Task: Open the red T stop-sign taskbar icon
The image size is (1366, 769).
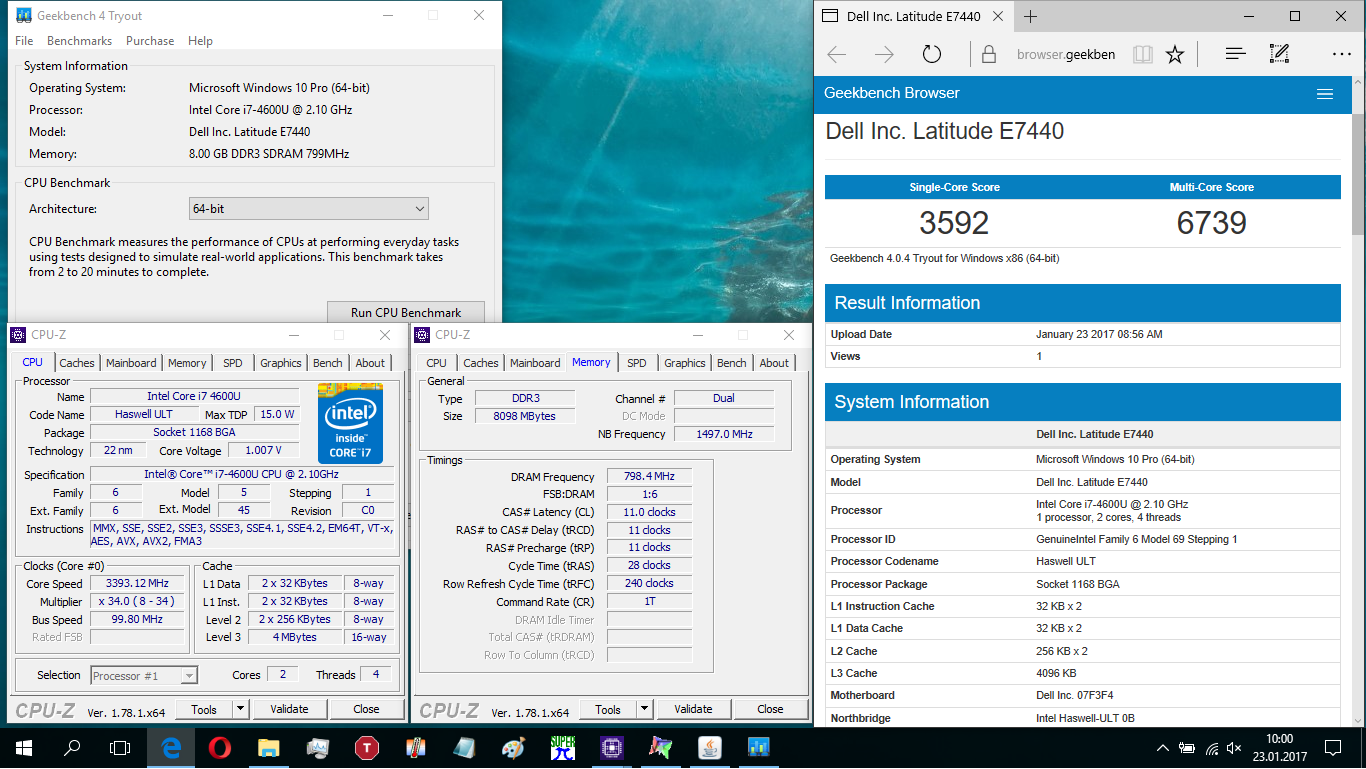Action: tap(366, 747)
